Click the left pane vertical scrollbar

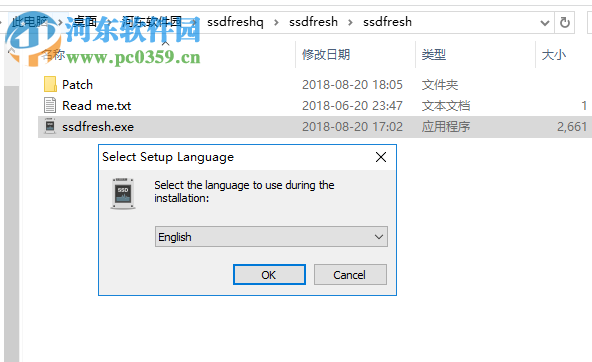(x=12, y=223)
